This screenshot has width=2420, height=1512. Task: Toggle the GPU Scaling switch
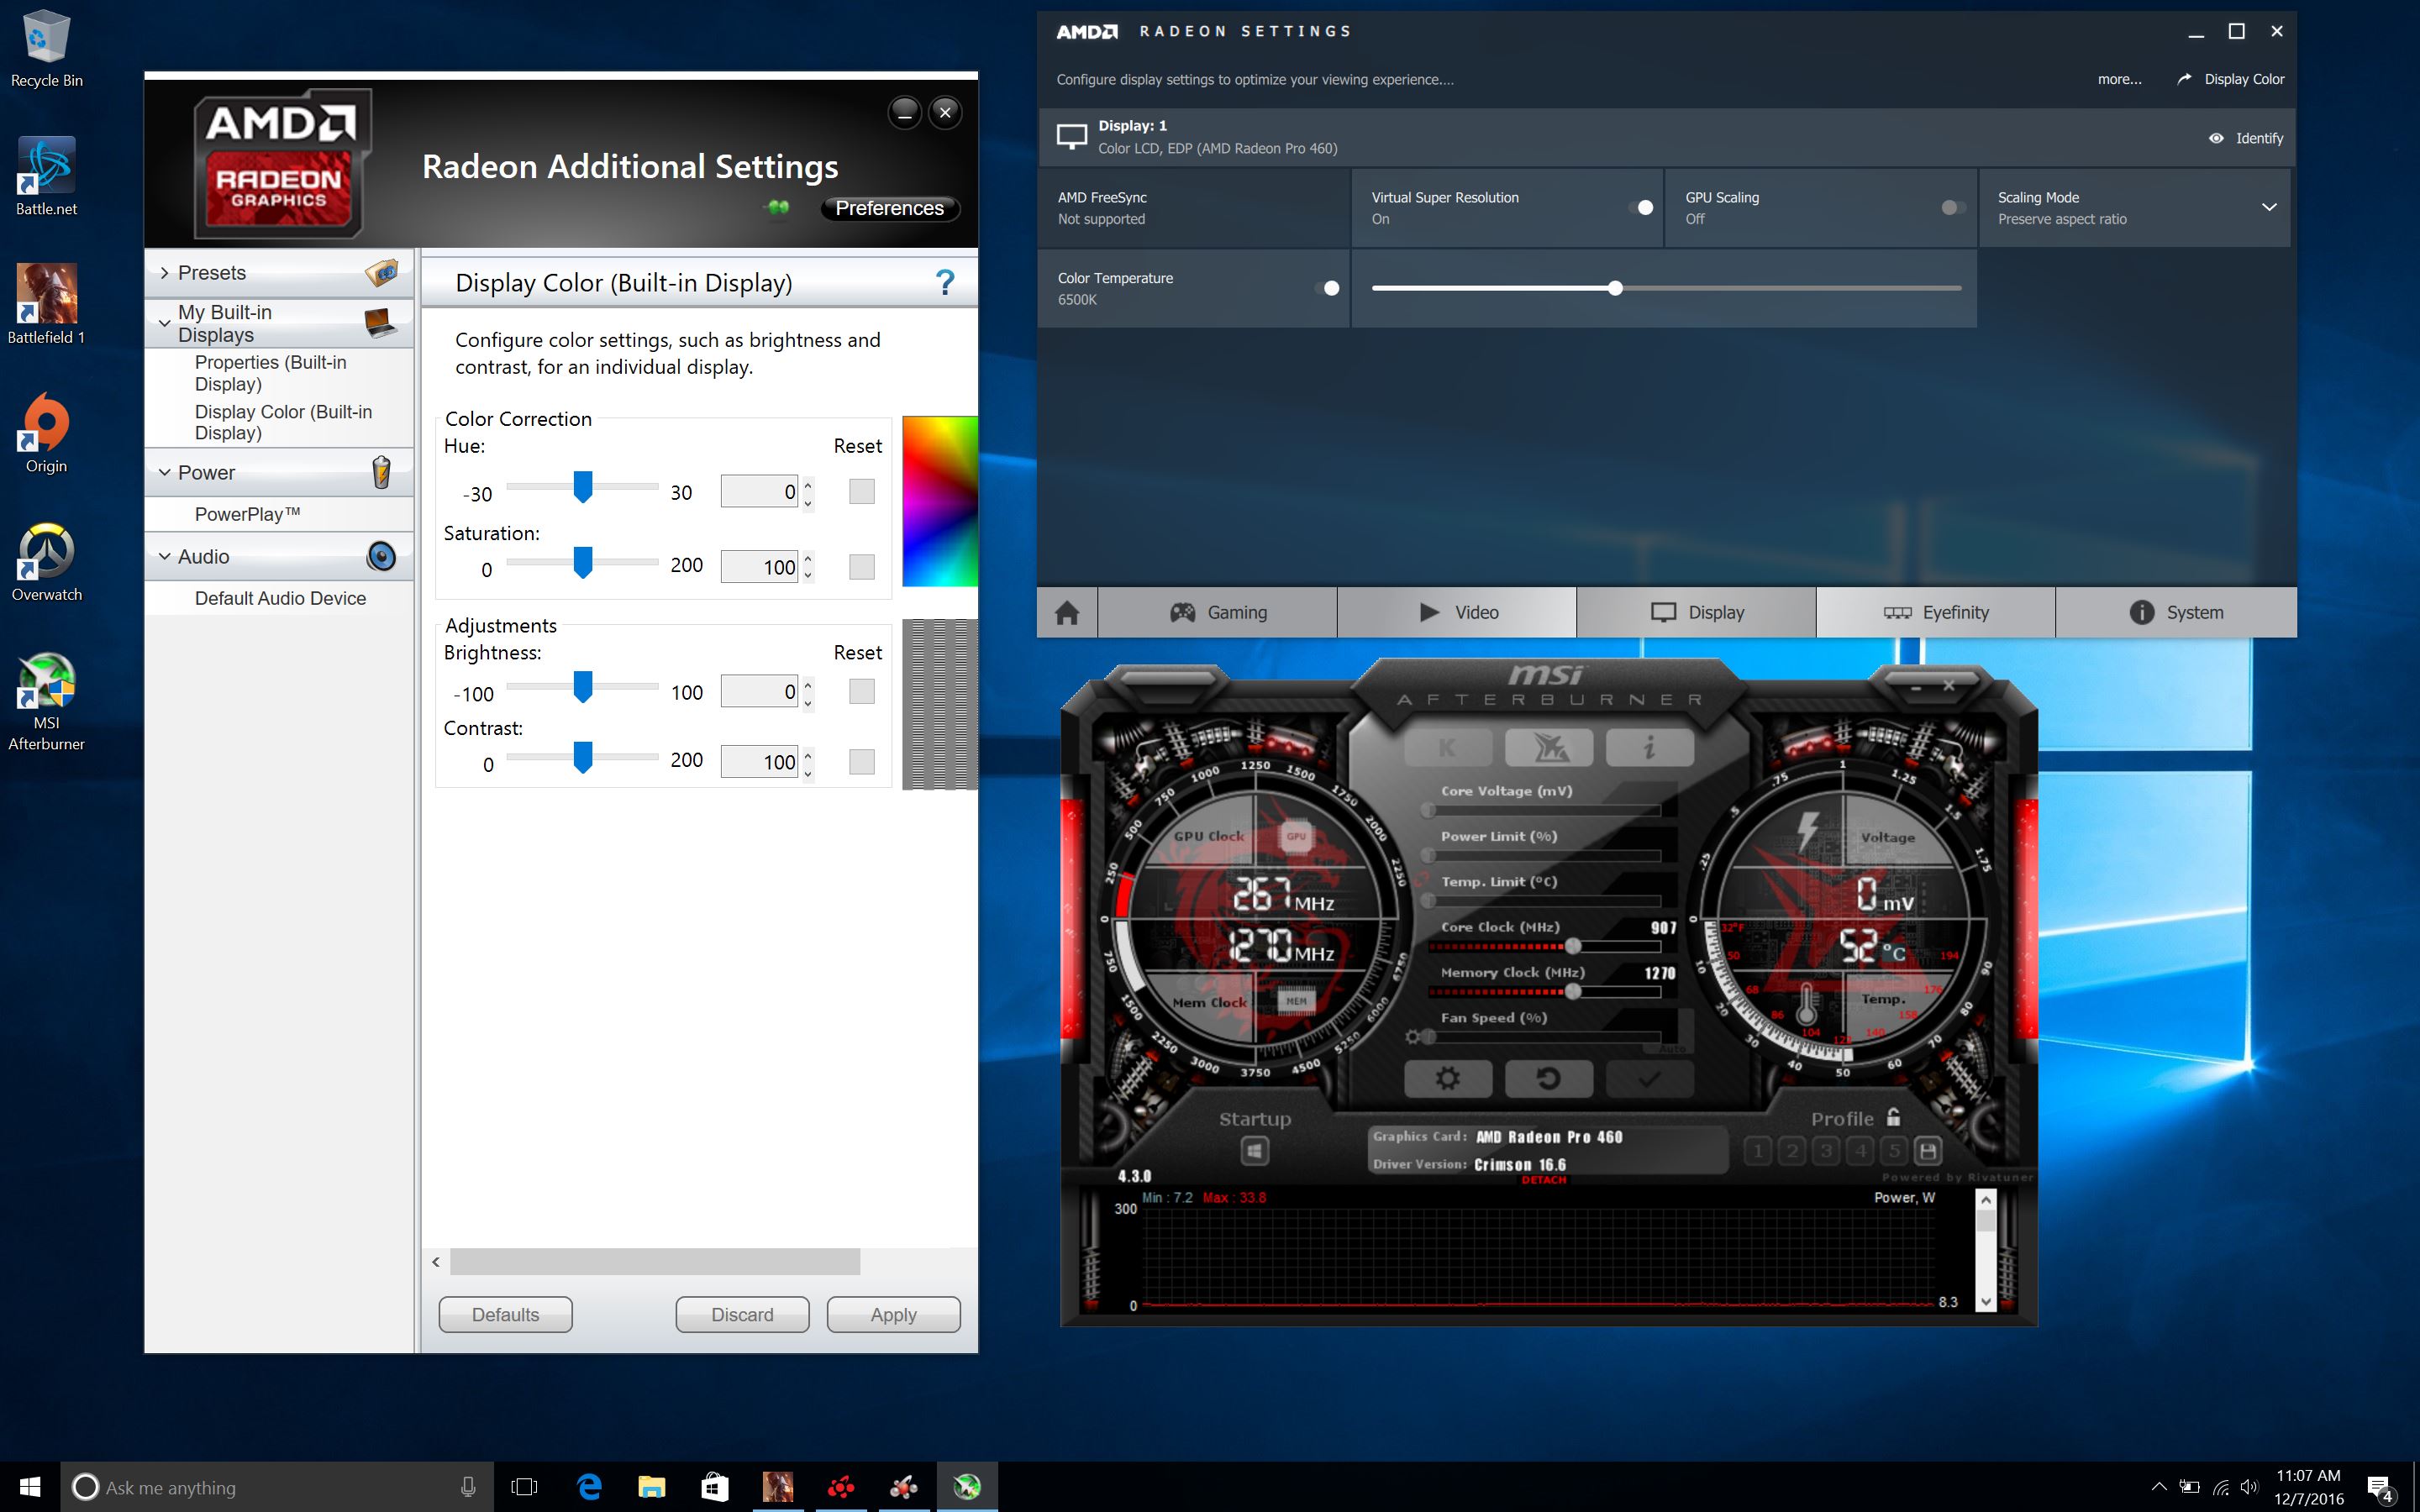coord(1953,207)
